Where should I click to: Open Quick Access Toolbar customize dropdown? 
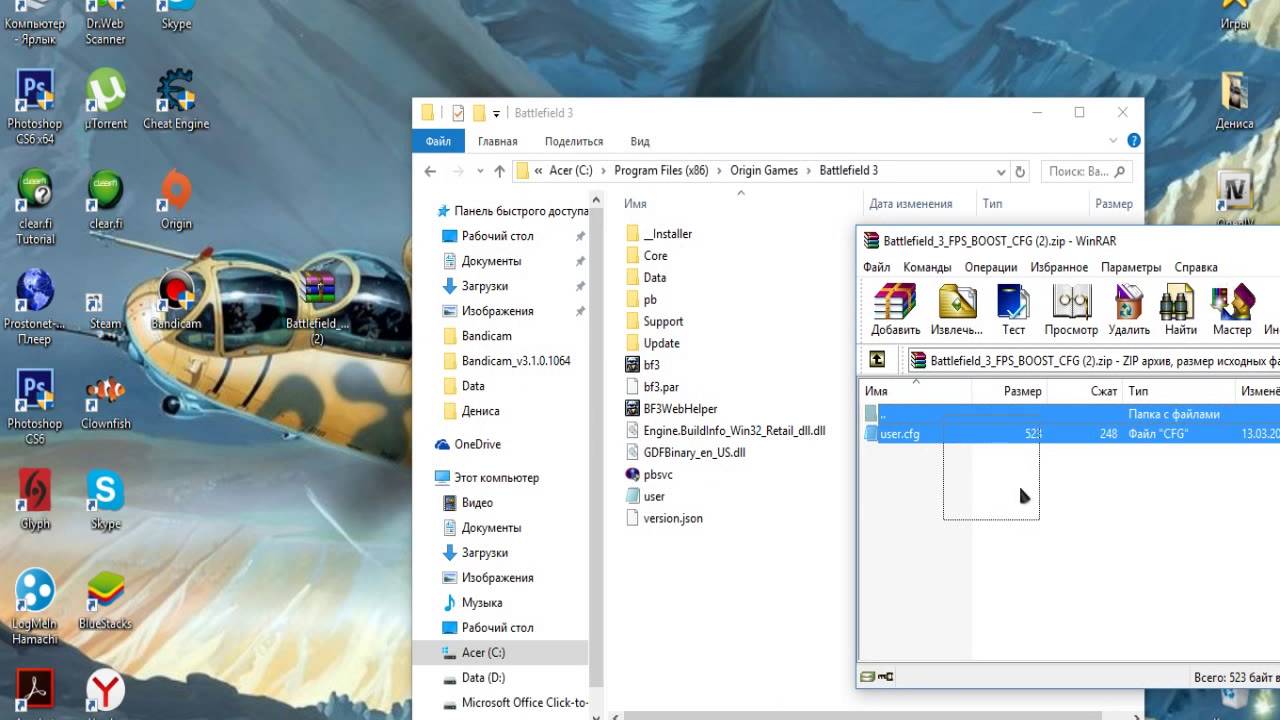tap(496, 113)
